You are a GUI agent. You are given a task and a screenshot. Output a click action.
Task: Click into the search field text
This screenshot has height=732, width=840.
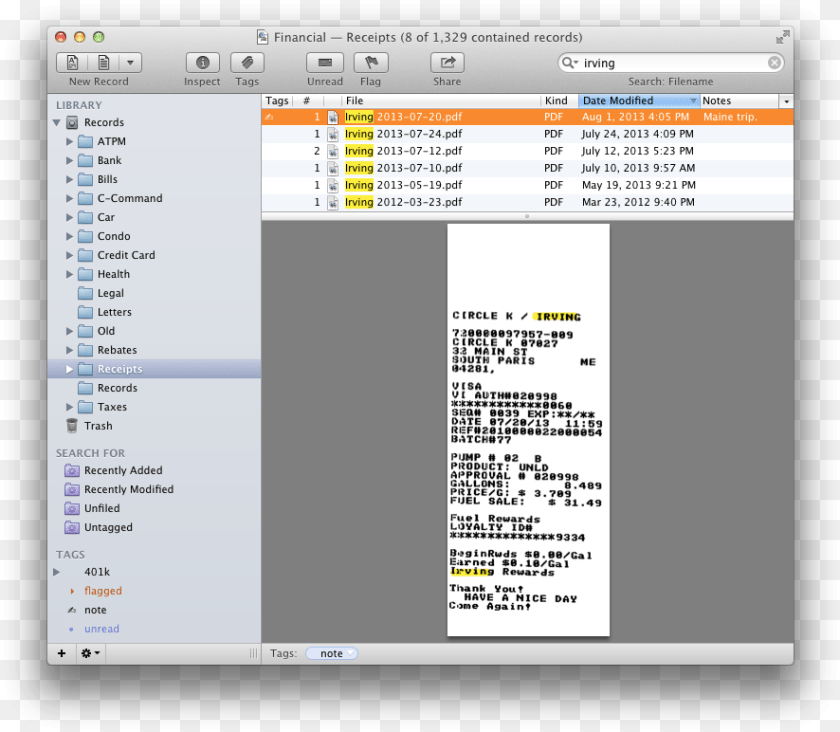point(672,63)
